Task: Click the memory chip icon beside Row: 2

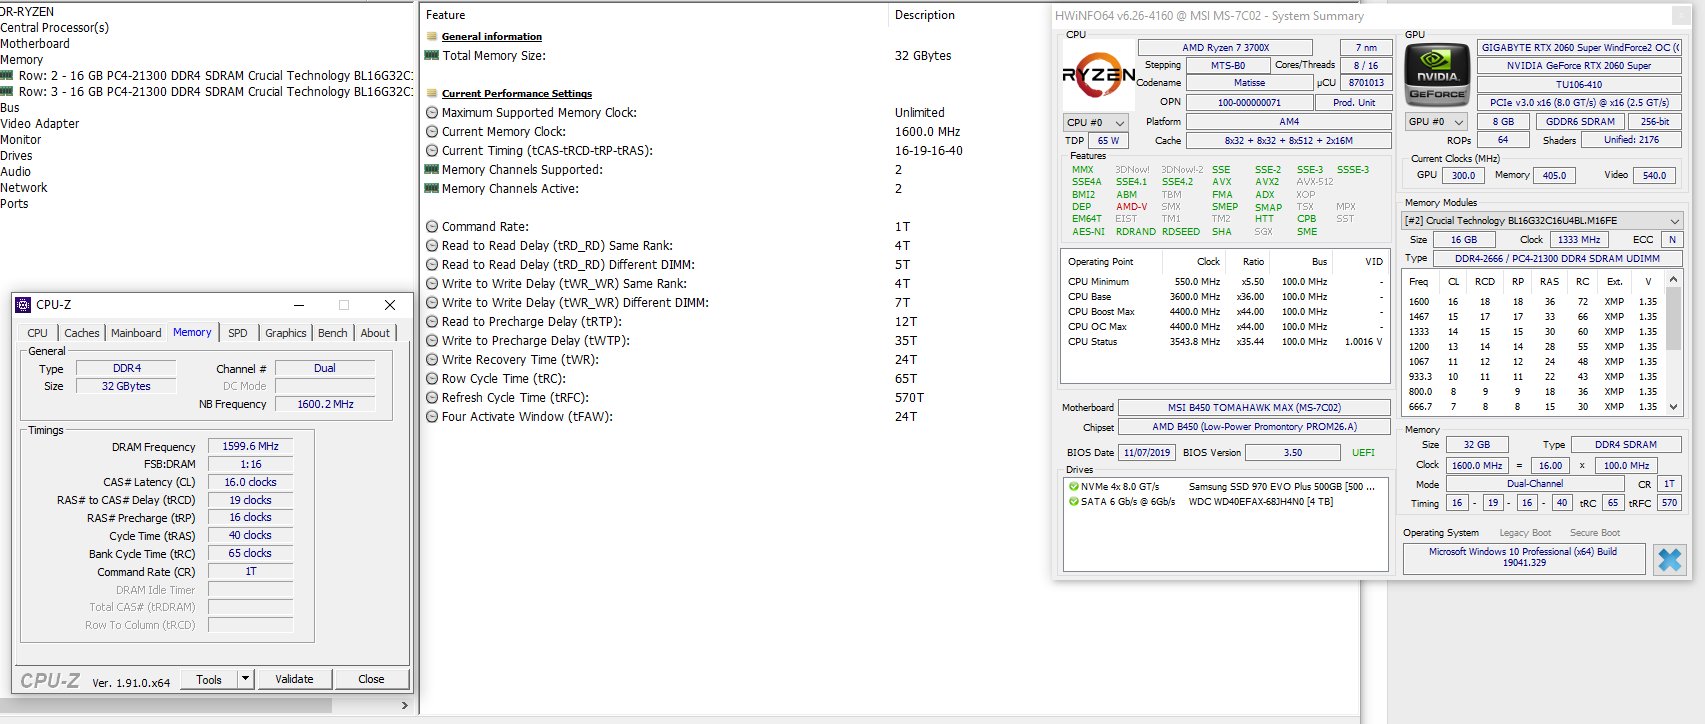Action: click(x=7, y=75)
